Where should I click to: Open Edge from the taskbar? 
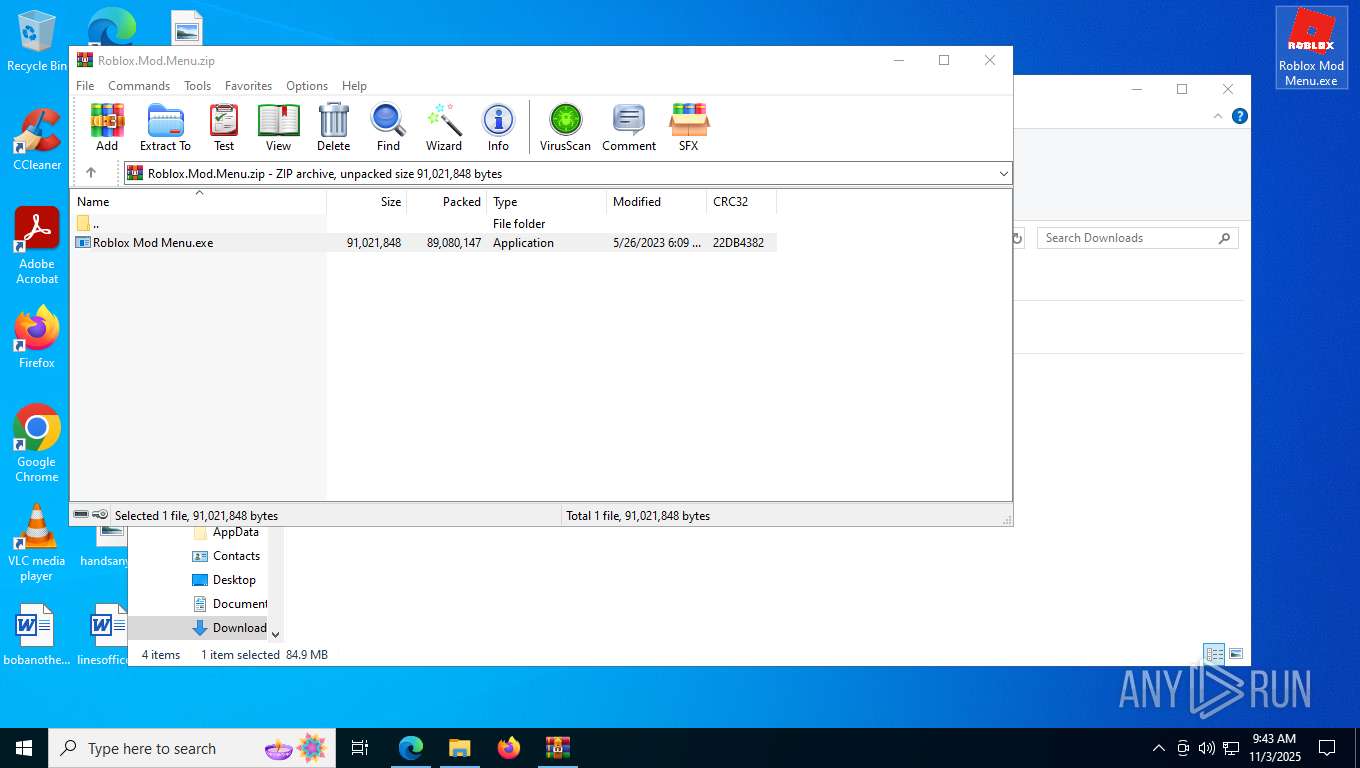coord(411,748)
